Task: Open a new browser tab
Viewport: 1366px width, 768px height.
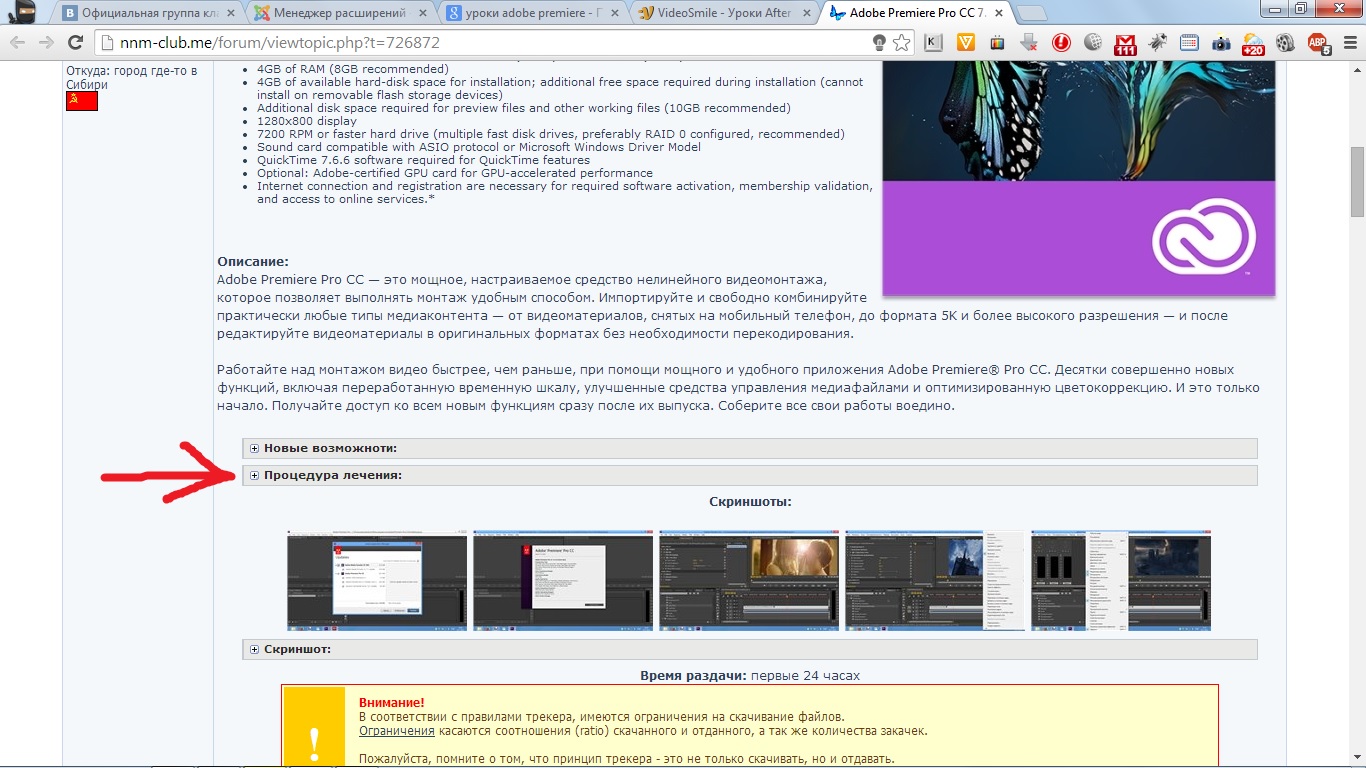Action: click(x=1032, y=13)
